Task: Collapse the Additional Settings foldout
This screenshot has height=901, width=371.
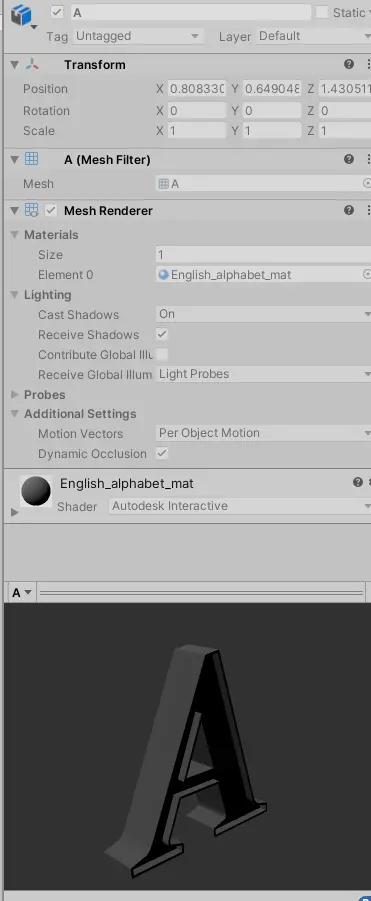Action: [x=15, y=414]
